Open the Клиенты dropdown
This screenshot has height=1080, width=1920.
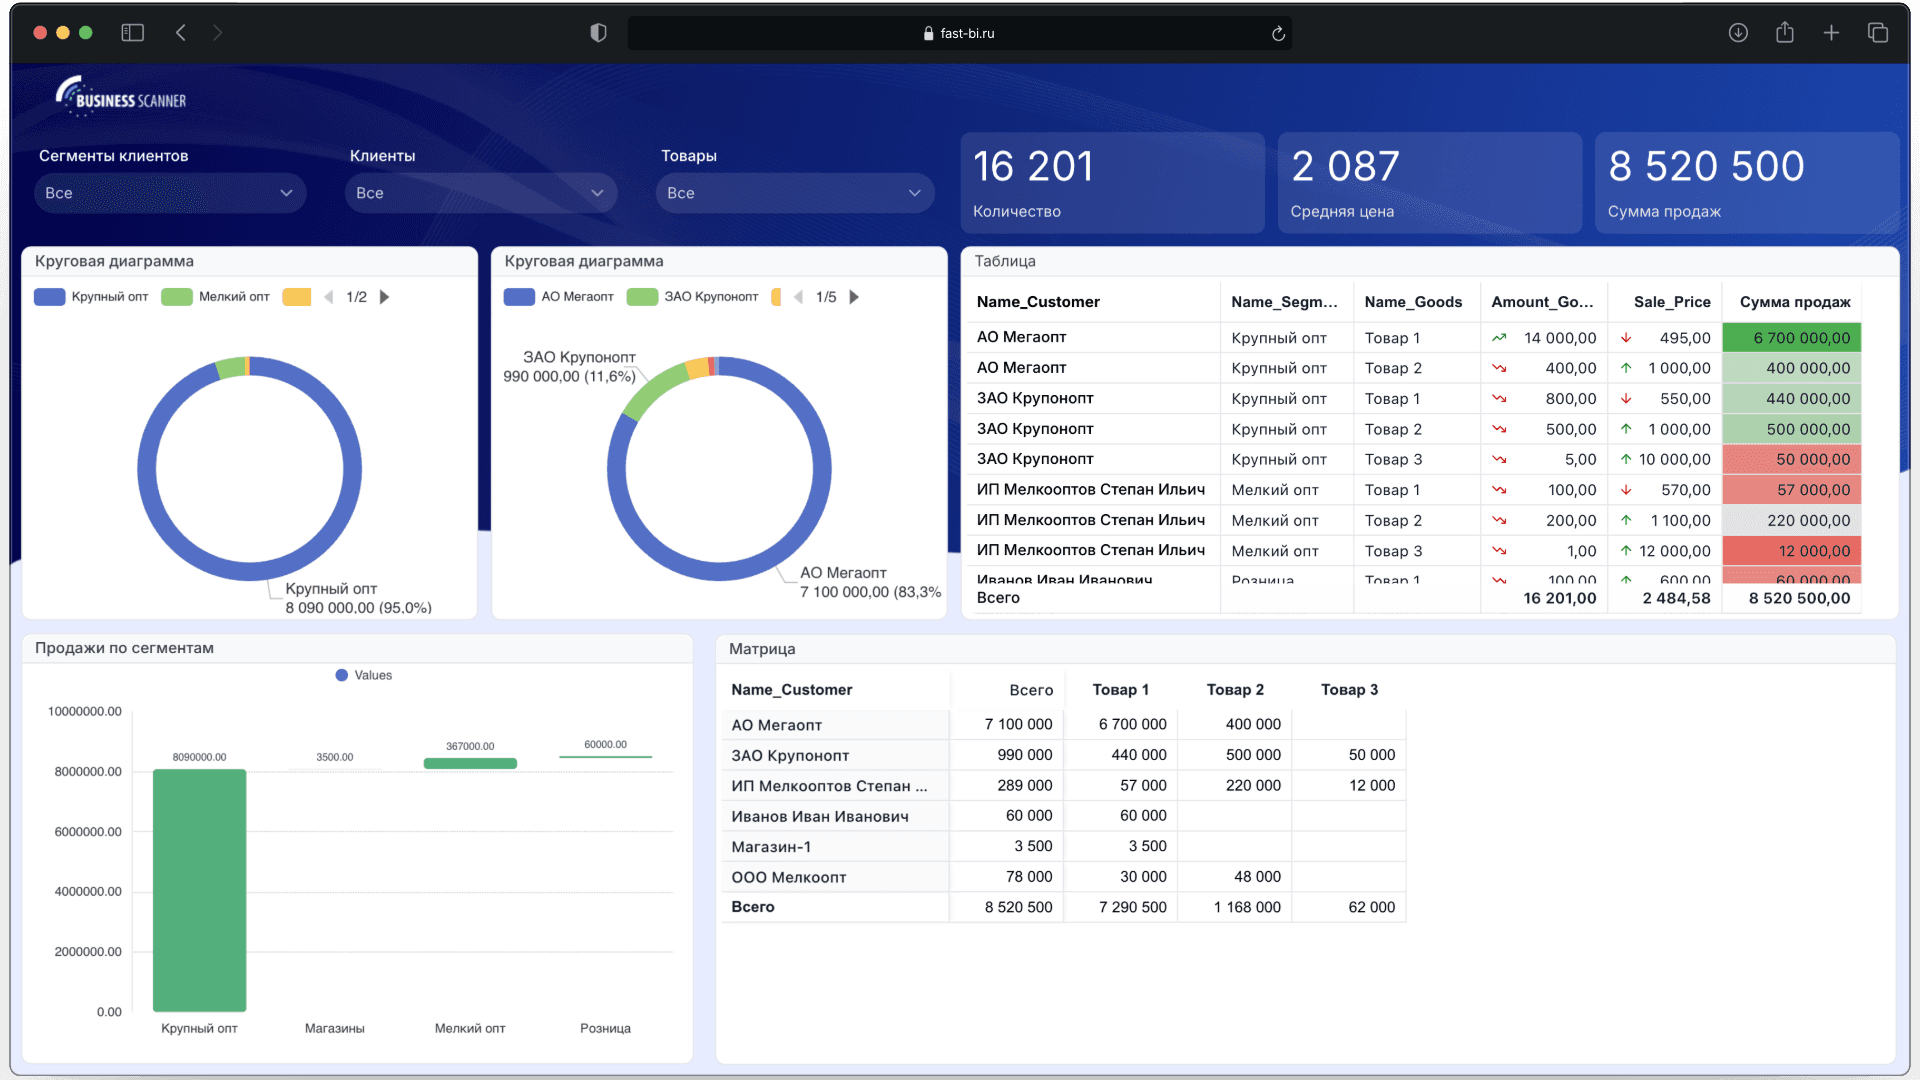click(x=481, y=193)
